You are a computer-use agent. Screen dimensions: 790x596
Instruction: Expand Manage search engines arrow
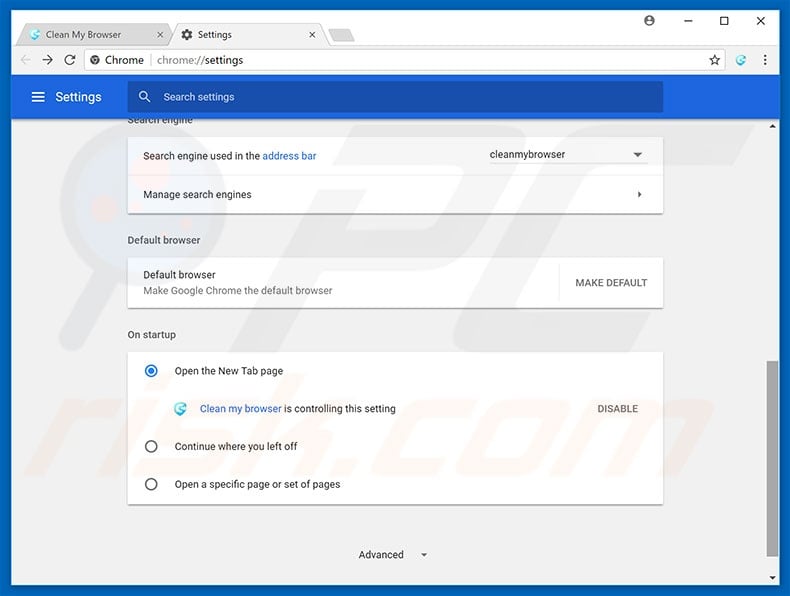click(x=639, y=194)
